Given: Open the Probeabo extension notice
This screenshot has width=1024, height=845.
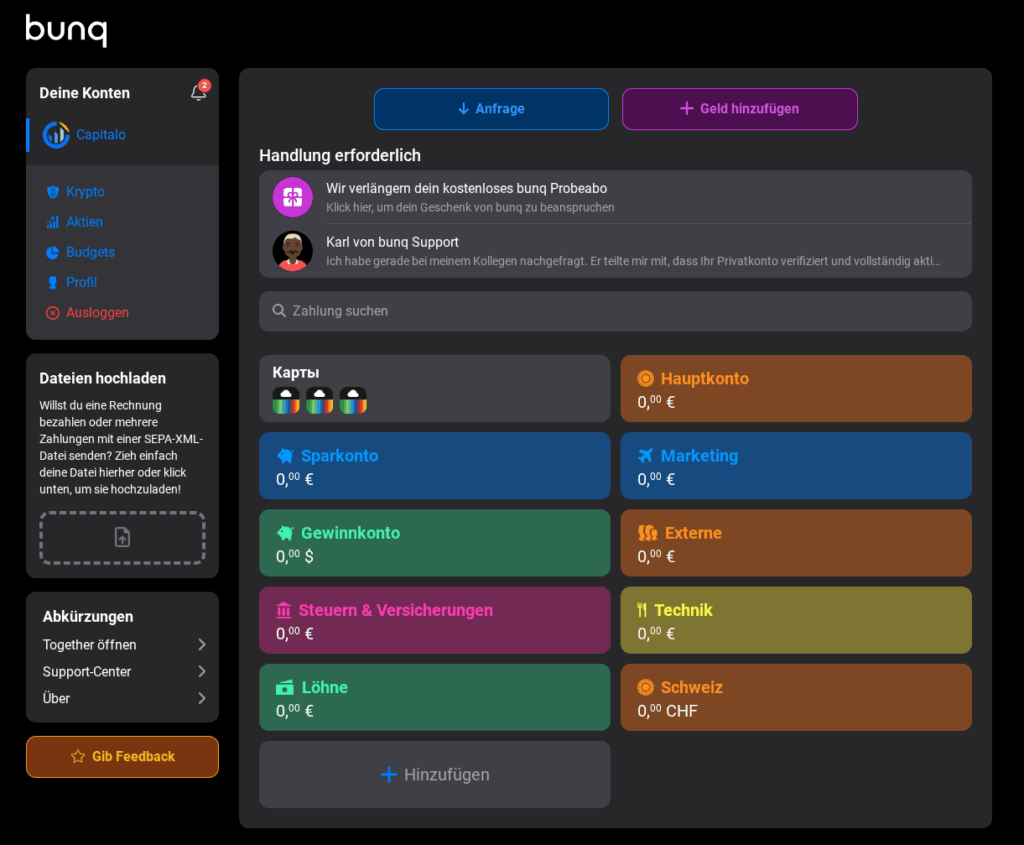Looking at the screenshot, I should click(x=615, y=197).
